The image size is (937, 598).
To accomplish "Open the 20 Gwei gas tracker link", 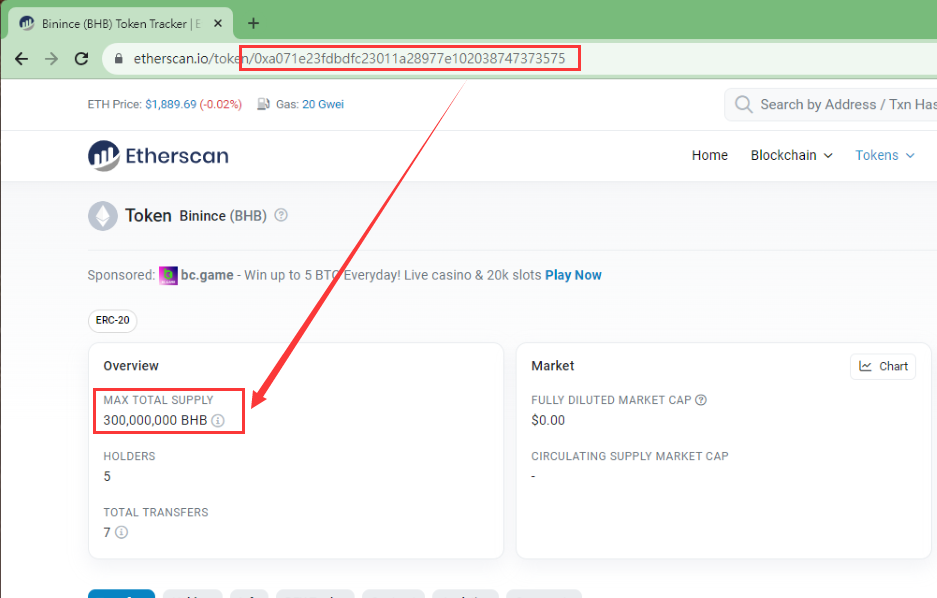I will pyautogui.click(x=323, y=105).
